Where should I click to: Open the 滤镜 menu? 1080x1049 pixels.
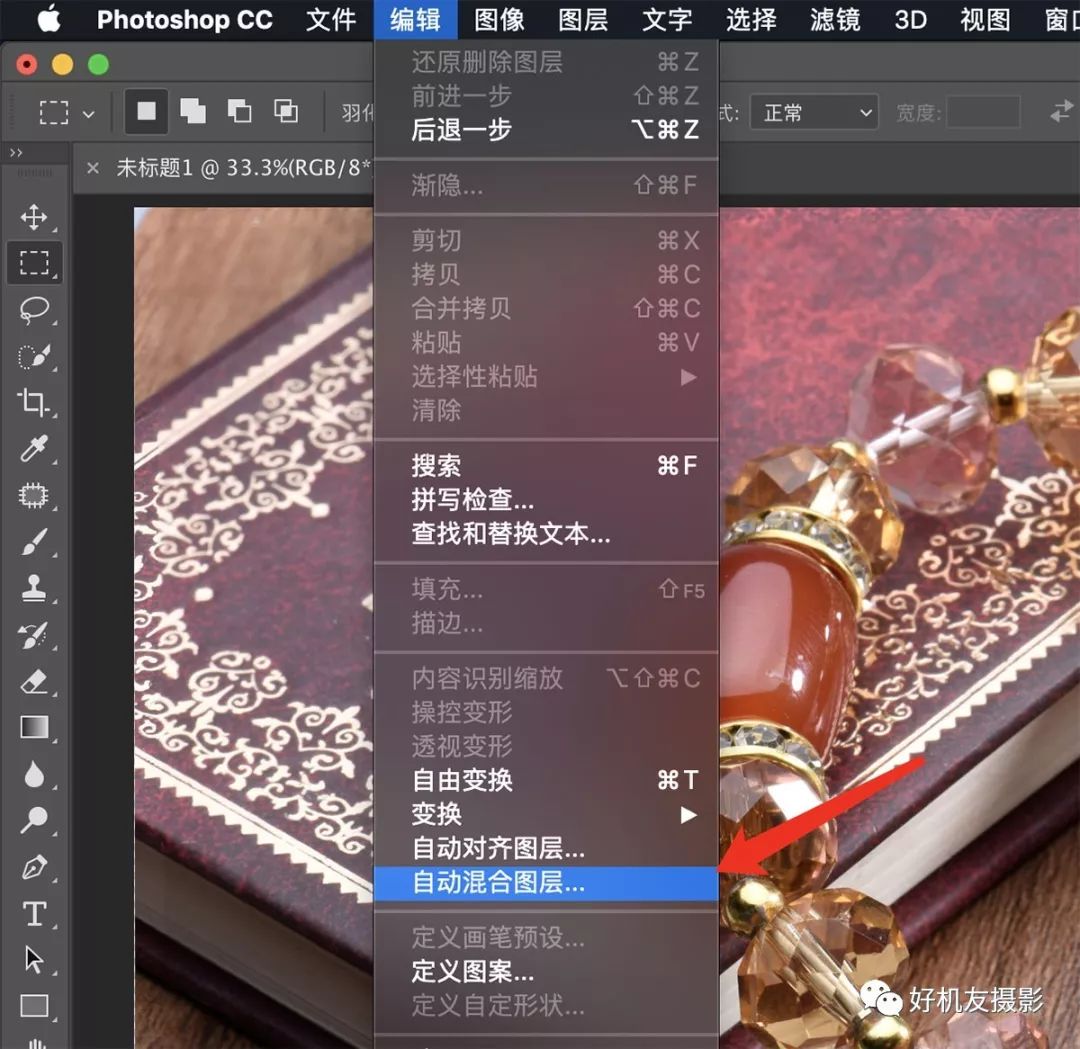tap(835, 19)
